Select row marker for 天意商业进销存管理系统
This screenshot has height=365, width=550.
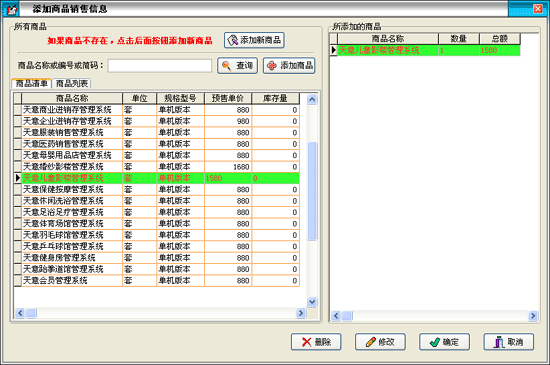point(18,110)
